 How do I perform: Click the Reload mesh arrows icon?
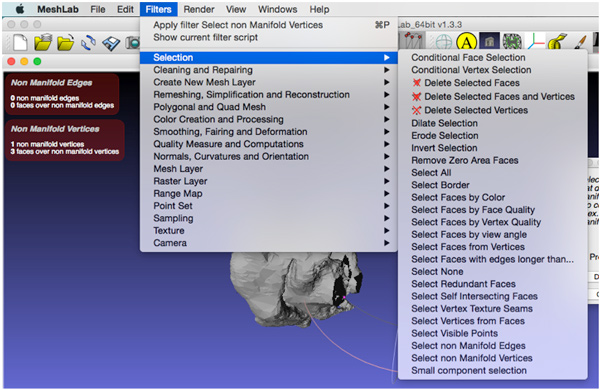point(88,42)
